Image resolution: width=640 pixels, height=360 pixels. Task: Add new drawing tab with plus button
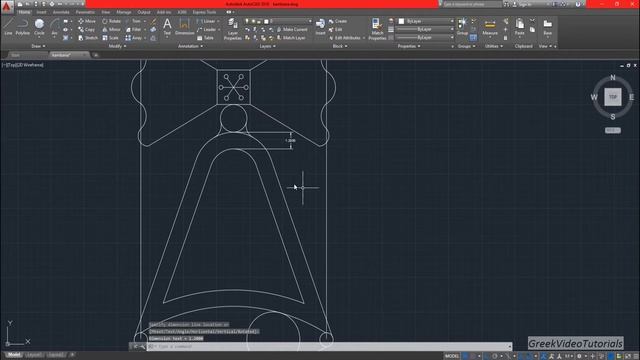[96, 55]
